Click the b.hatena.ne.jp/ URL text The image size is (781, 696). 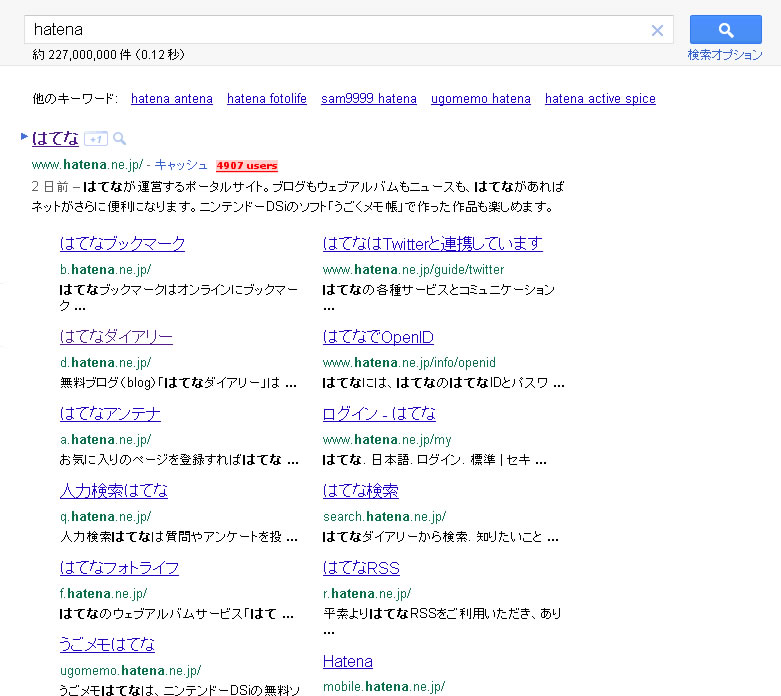106,270
